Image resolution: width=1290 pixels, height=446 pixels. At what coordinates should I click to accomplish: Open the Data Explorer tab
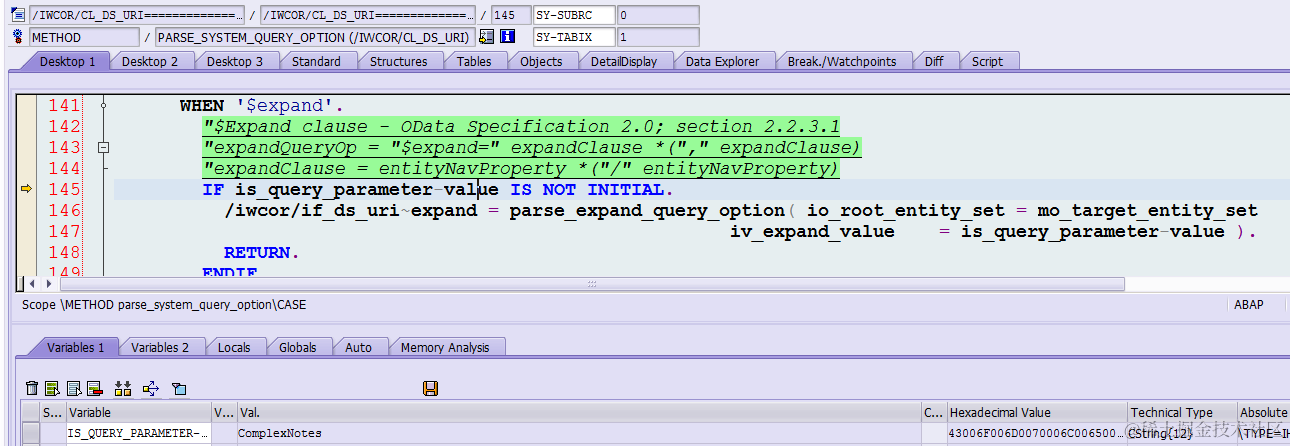(x=722, y=61)
